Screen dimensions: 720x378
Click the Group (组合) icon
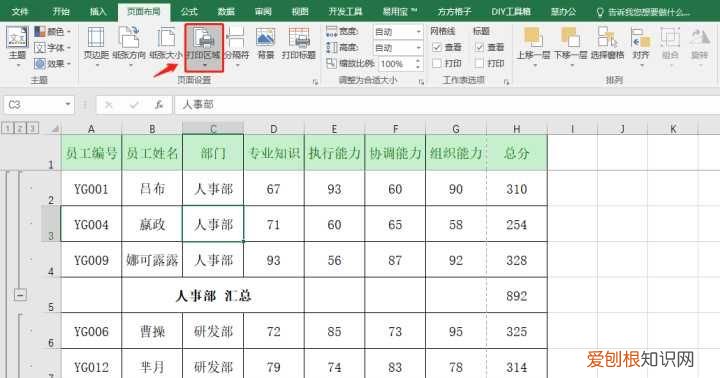(670, 38)
